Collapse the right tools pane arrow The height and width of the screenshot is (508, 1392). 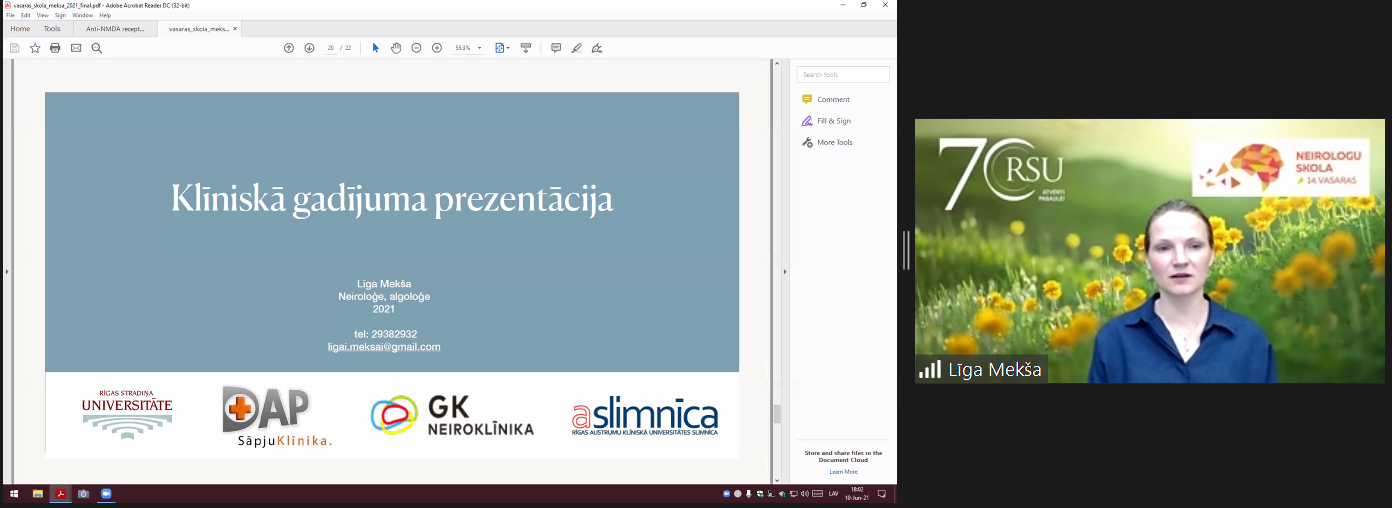785,271
